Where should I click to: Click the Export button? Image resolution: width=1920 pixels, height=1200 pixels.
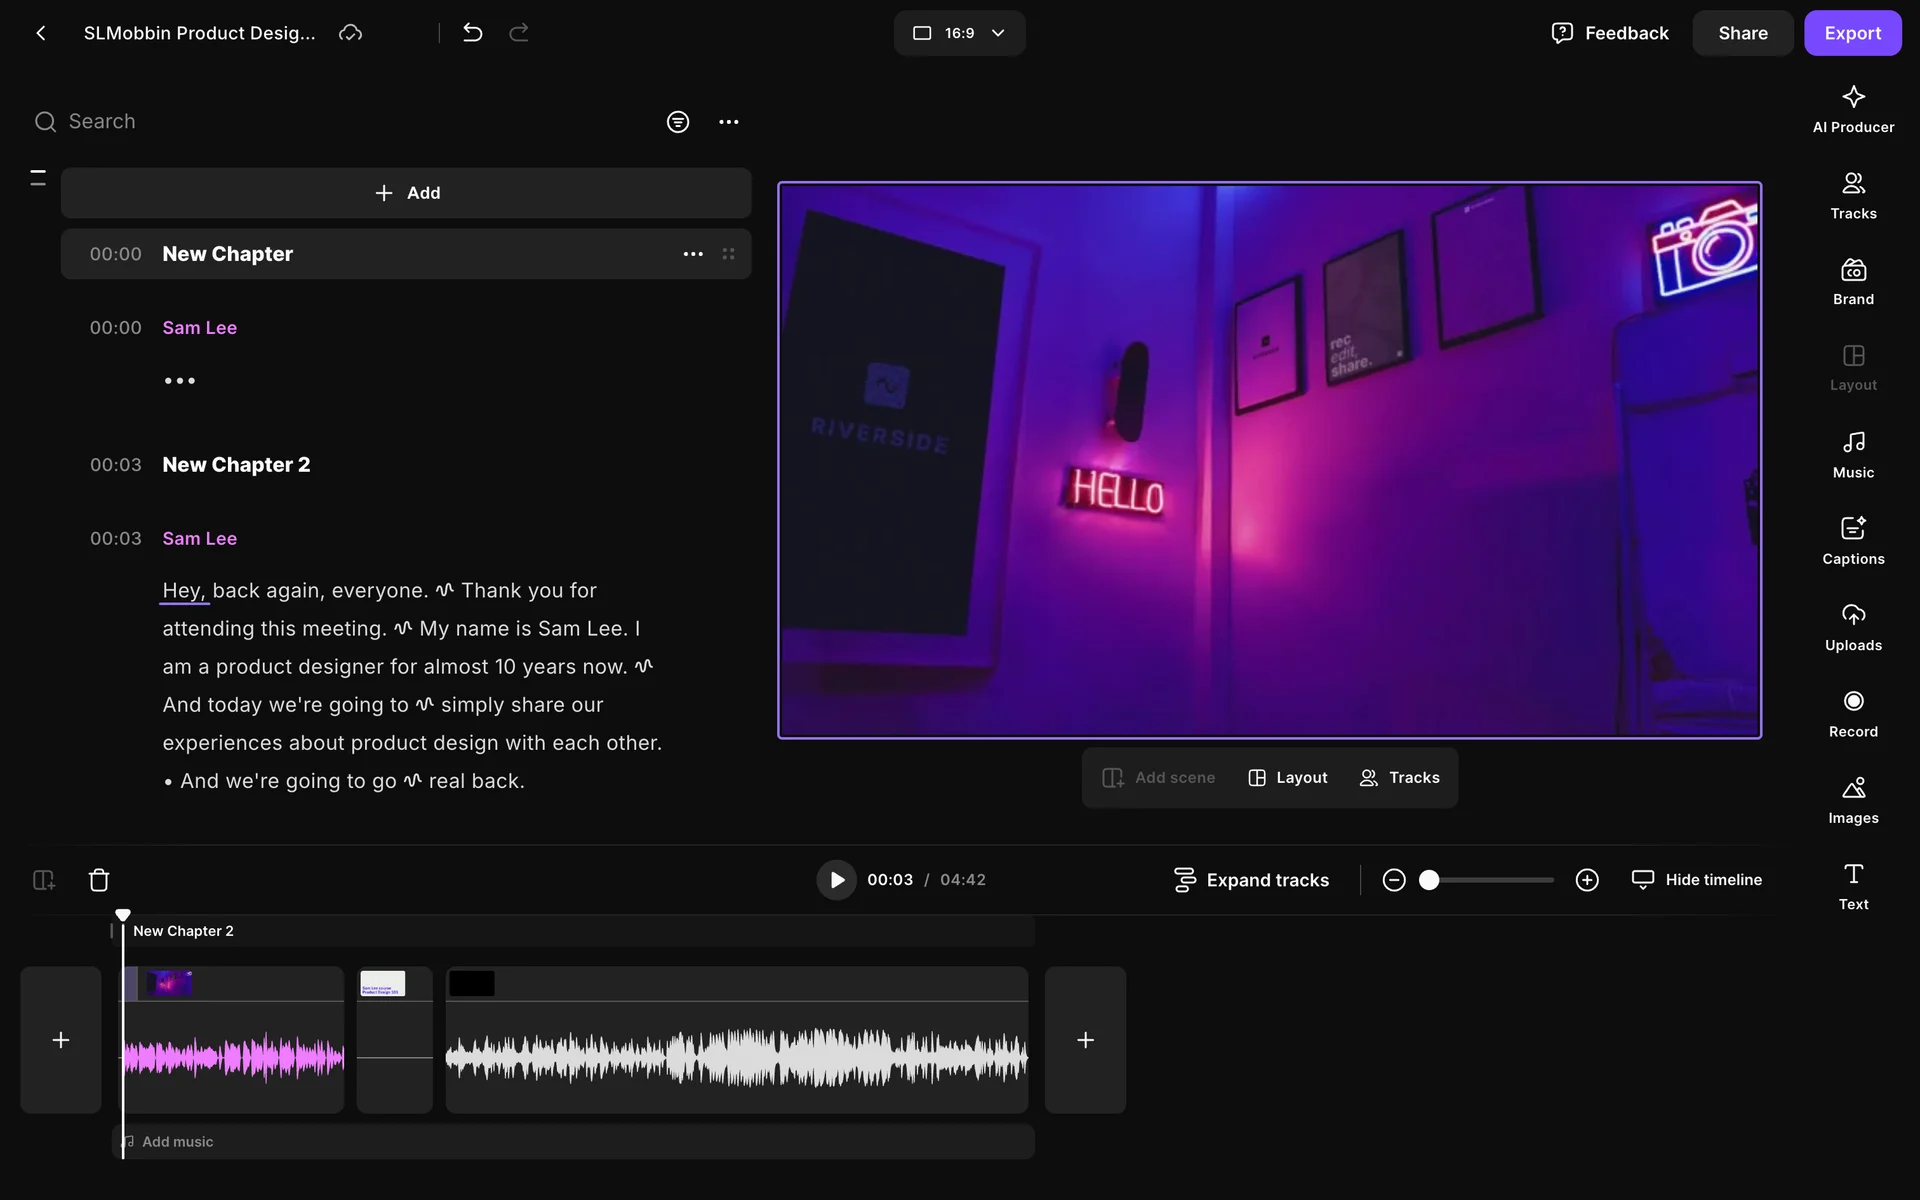coord(1852,33)
